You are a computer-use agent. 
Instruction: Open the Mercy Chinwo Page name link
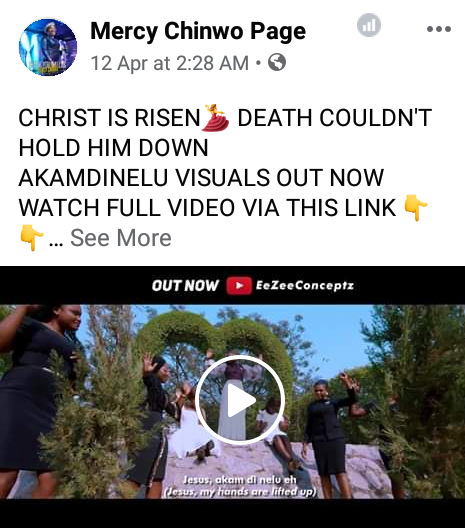coord(198,31)
